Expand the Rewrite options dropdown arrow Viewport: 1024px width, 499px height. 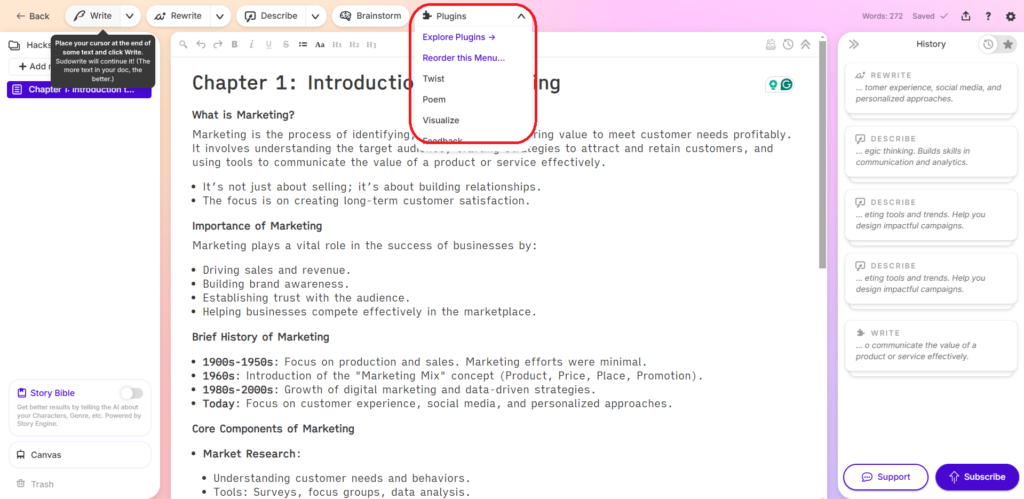[221, 16]
